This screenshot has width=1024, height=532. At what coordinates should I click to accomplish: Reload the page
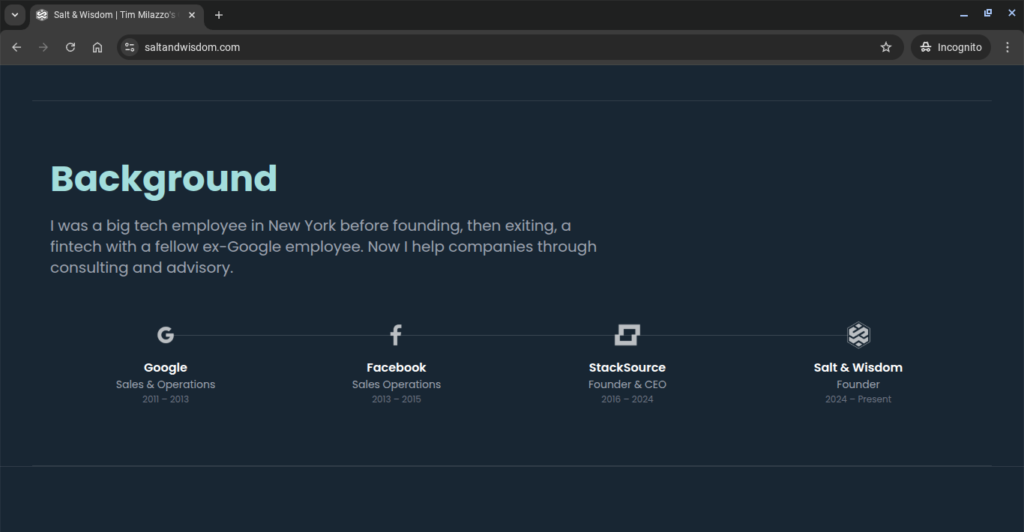[x=71, y=47]
